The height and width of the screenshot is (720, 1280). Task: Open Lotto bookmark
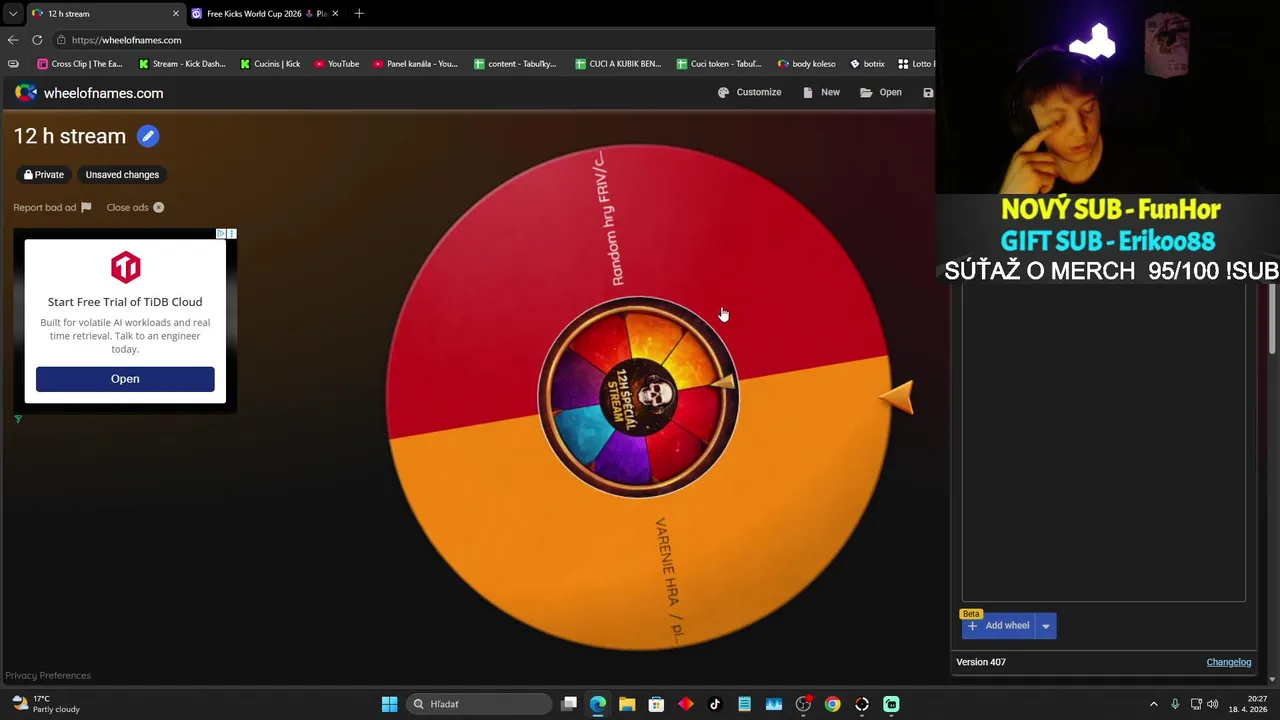tap(916, 64)
